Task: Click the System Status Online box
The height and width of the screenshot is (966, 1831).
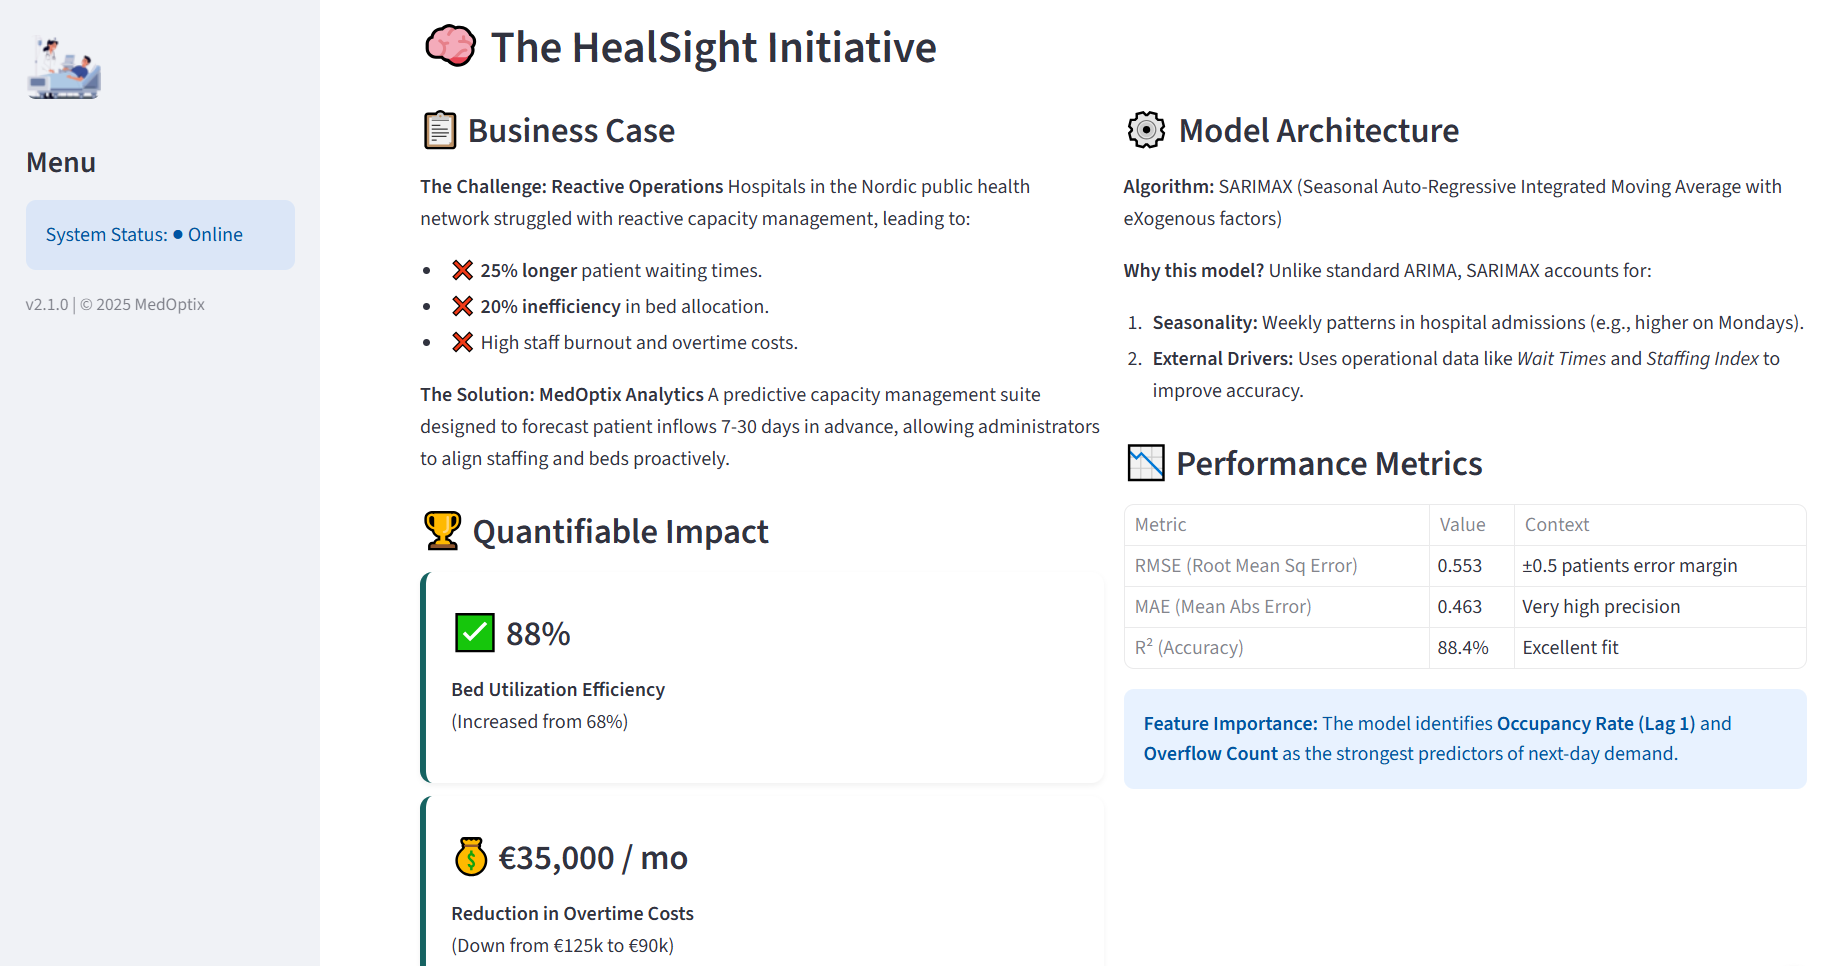Action: tap(160, 235)
